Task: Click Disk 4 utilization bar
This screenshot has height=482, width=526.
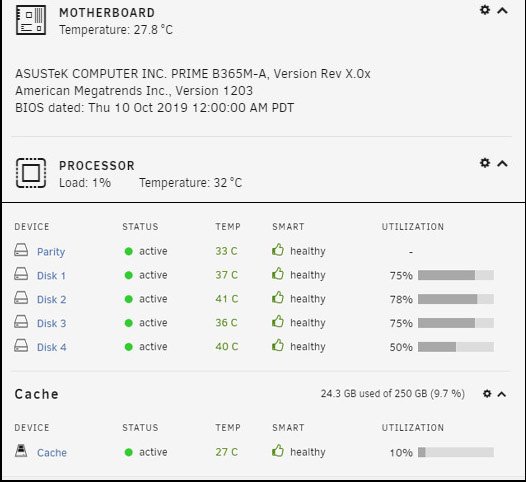Action: tap(456, 347)
